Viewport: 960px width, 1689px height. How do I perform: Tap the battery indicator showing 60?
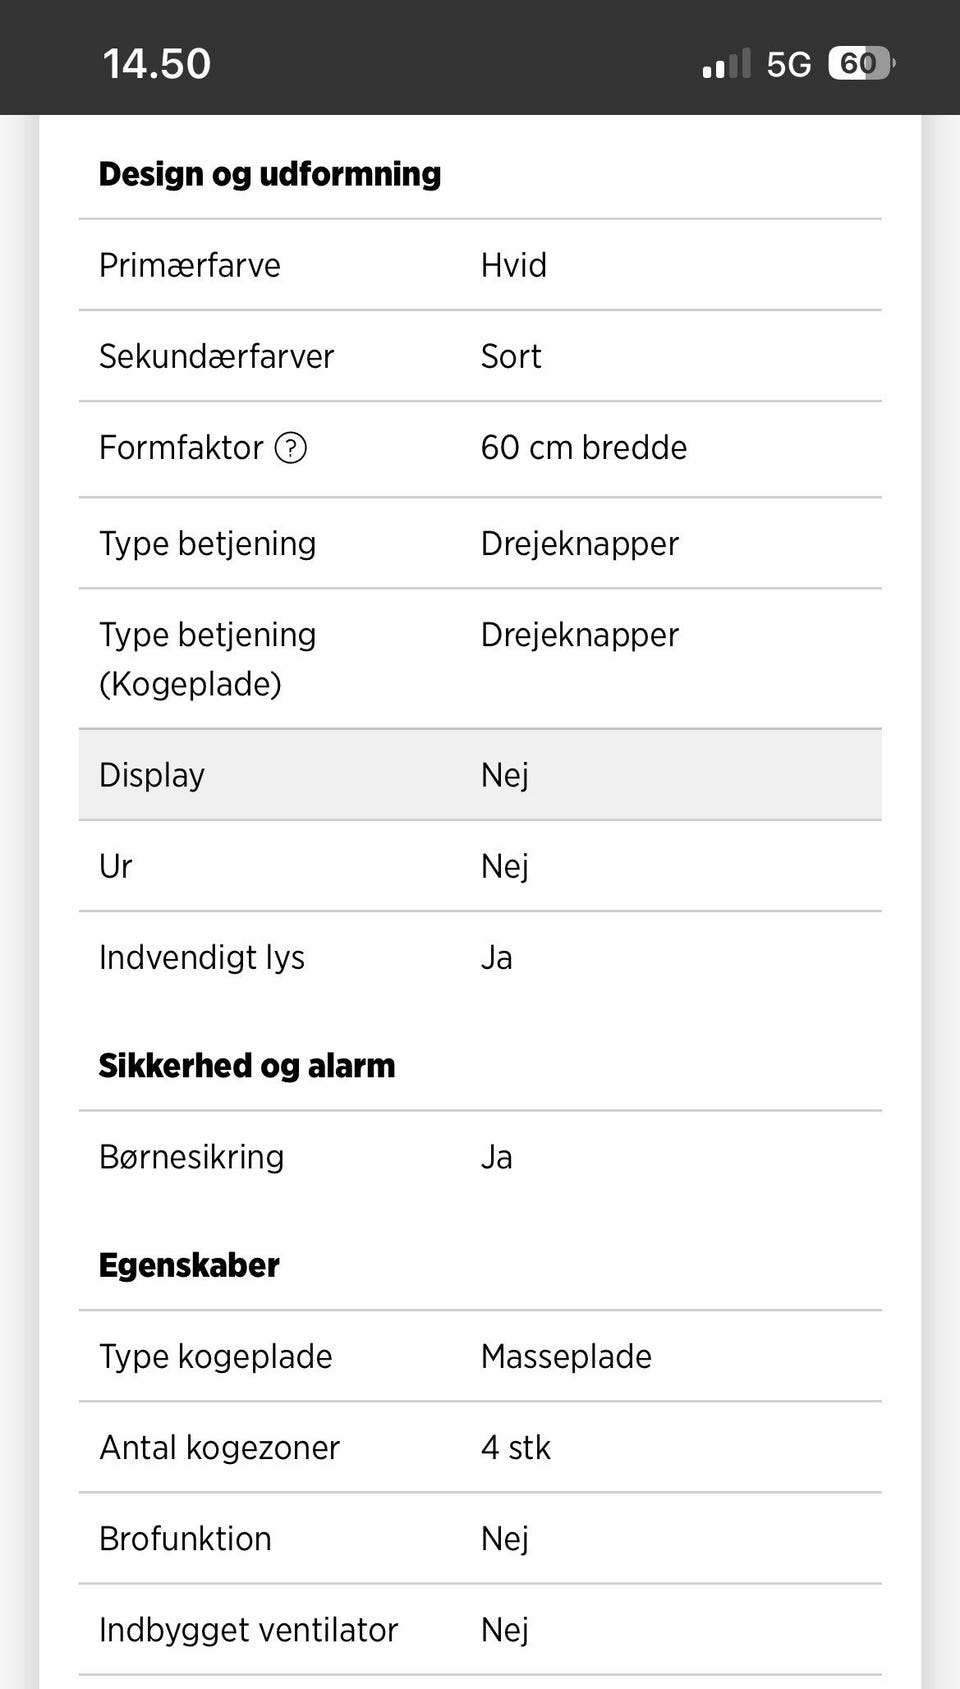pos(860,64)
